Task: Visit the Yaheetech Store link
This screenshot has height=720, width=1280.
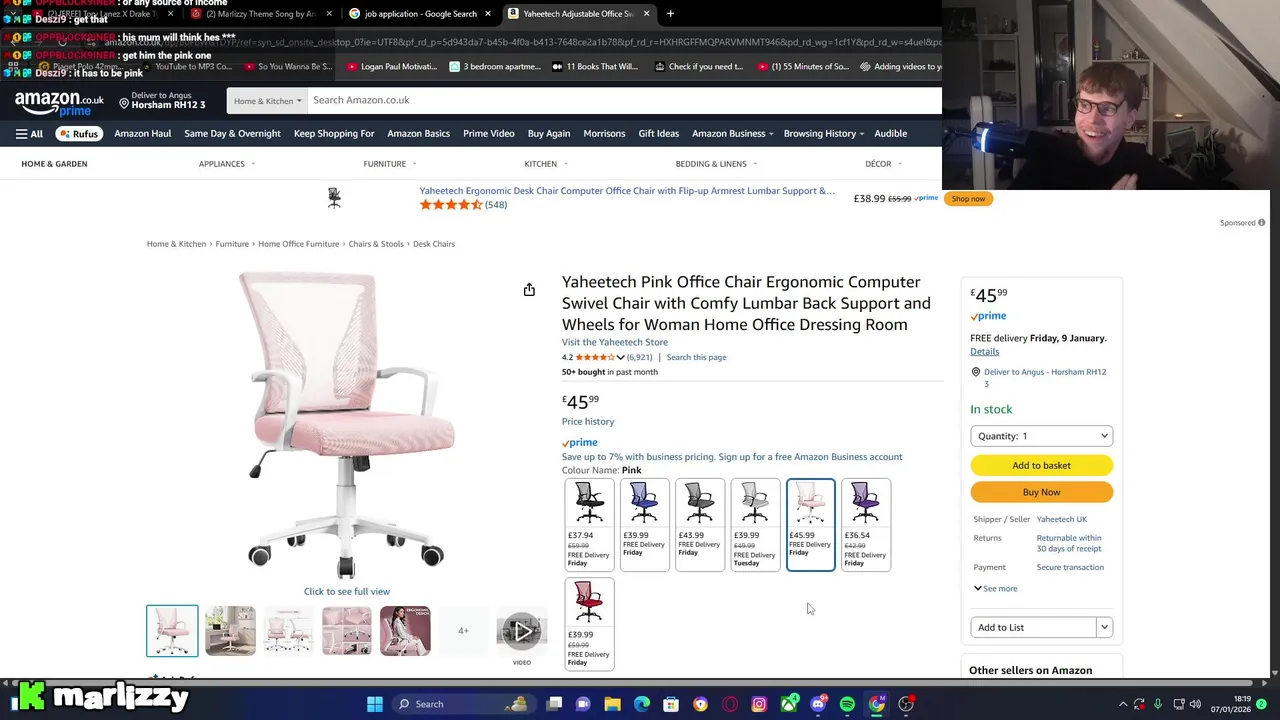Action: 615,342
